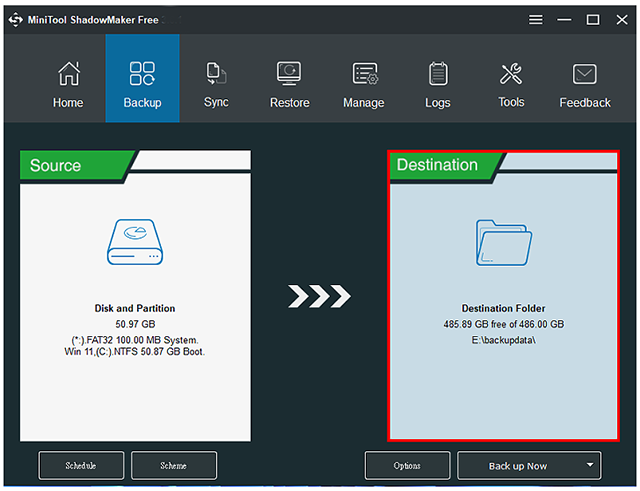Screen dimensions: 640x491
Task: Open the Logs clipboard icon
Action: pos(437,74)
